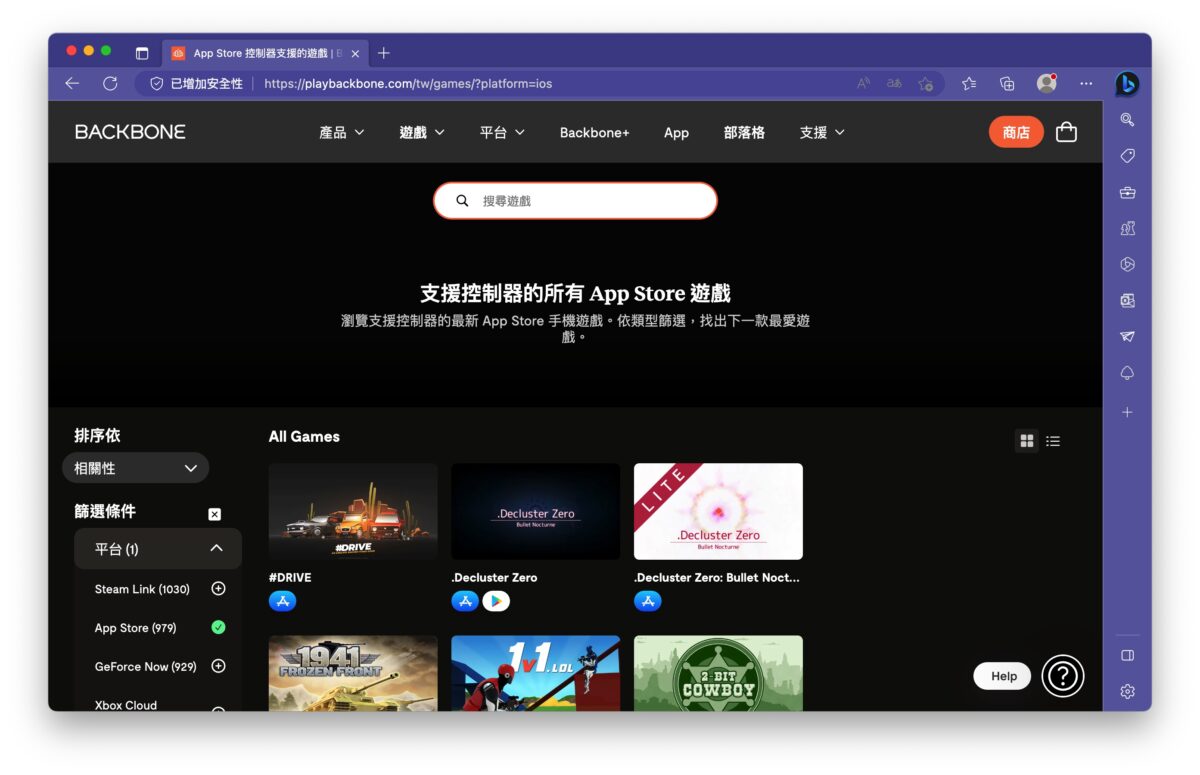1200x775 pixels.
Task: Open the 2-Bit Cowboy thumbnail
Action: (718, 673)
